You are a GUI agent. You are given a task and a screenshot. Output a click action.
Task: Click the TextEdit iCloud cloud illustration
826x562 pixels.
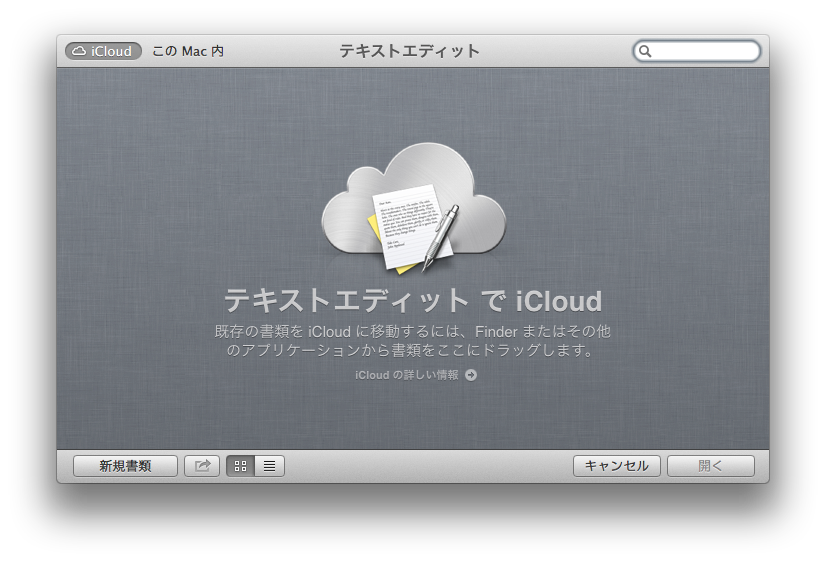(x=414, y=208)
